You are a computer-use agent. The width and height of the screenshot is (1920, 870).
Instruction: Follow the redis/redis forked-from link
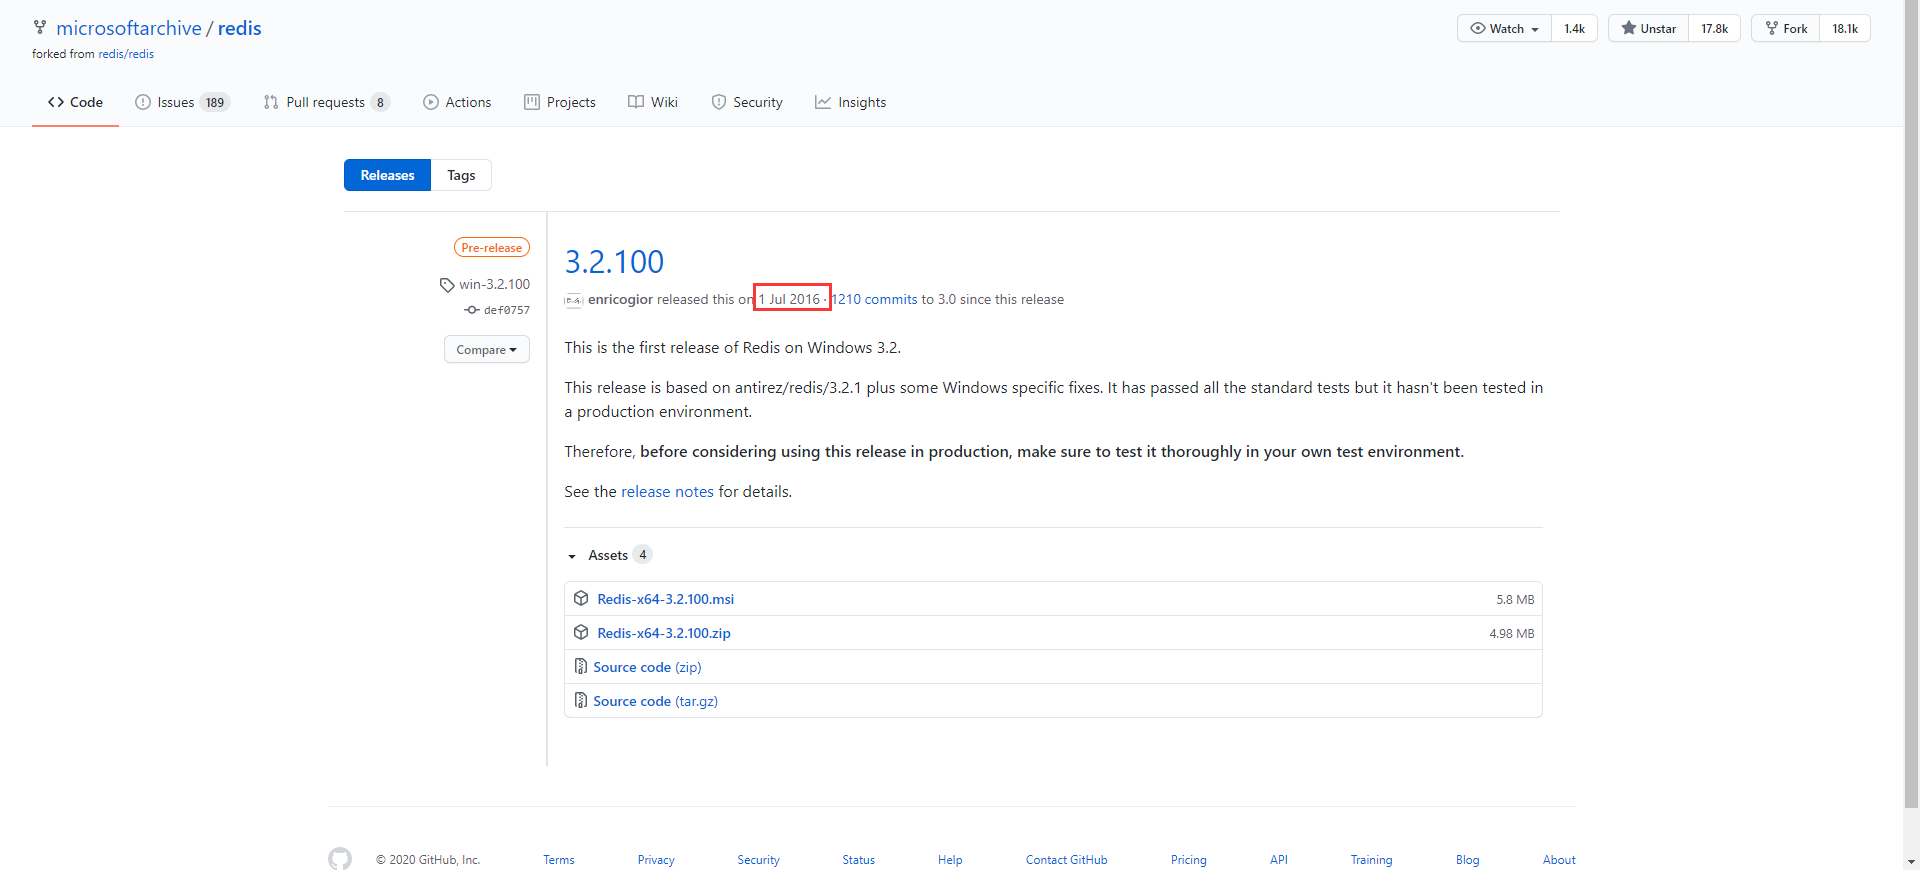(x=126, y=54)
